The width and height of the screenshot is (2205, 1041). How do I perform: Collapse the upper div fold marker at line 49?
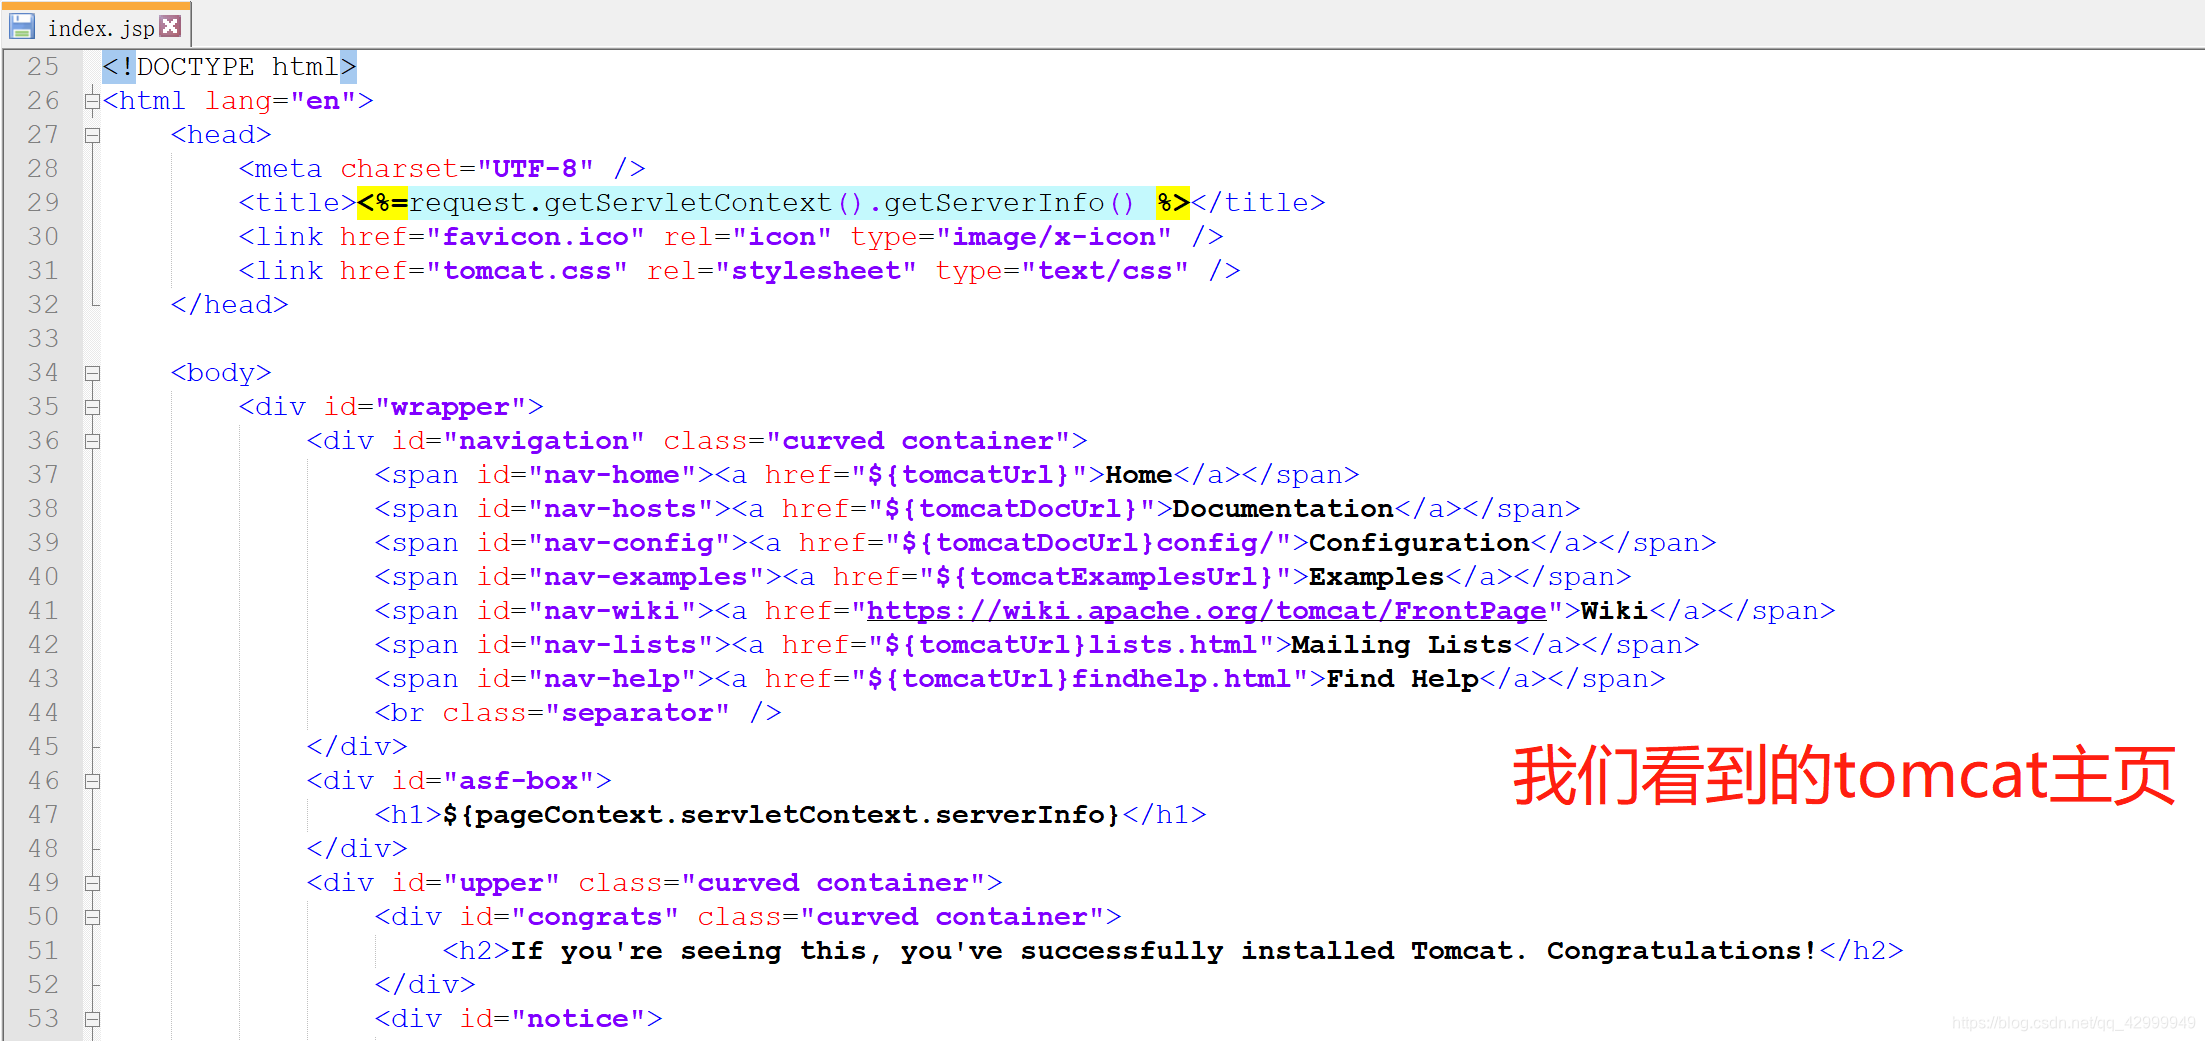tap(92, 883)
